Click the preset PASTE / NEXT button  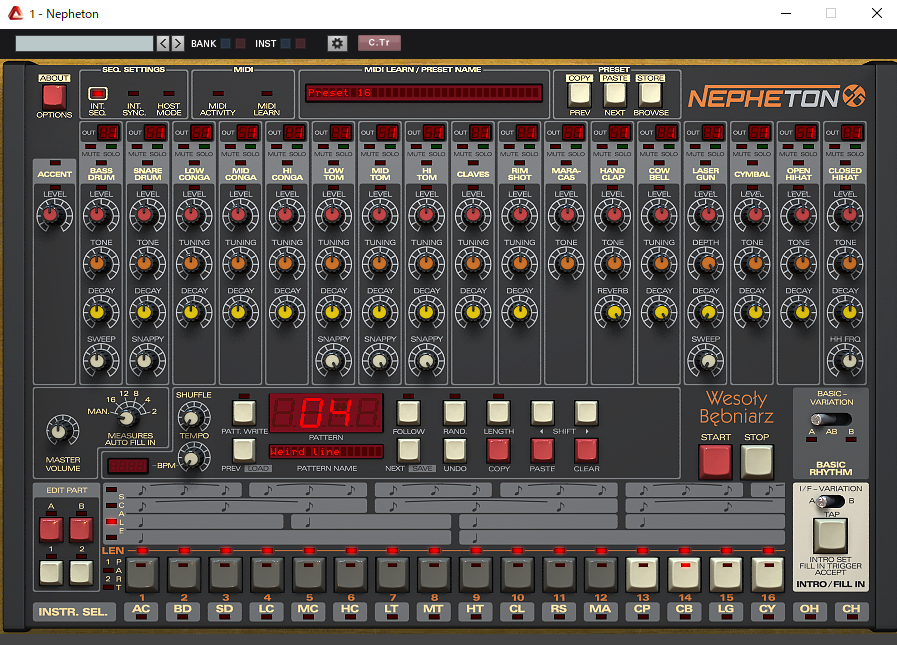click(615, 94)
